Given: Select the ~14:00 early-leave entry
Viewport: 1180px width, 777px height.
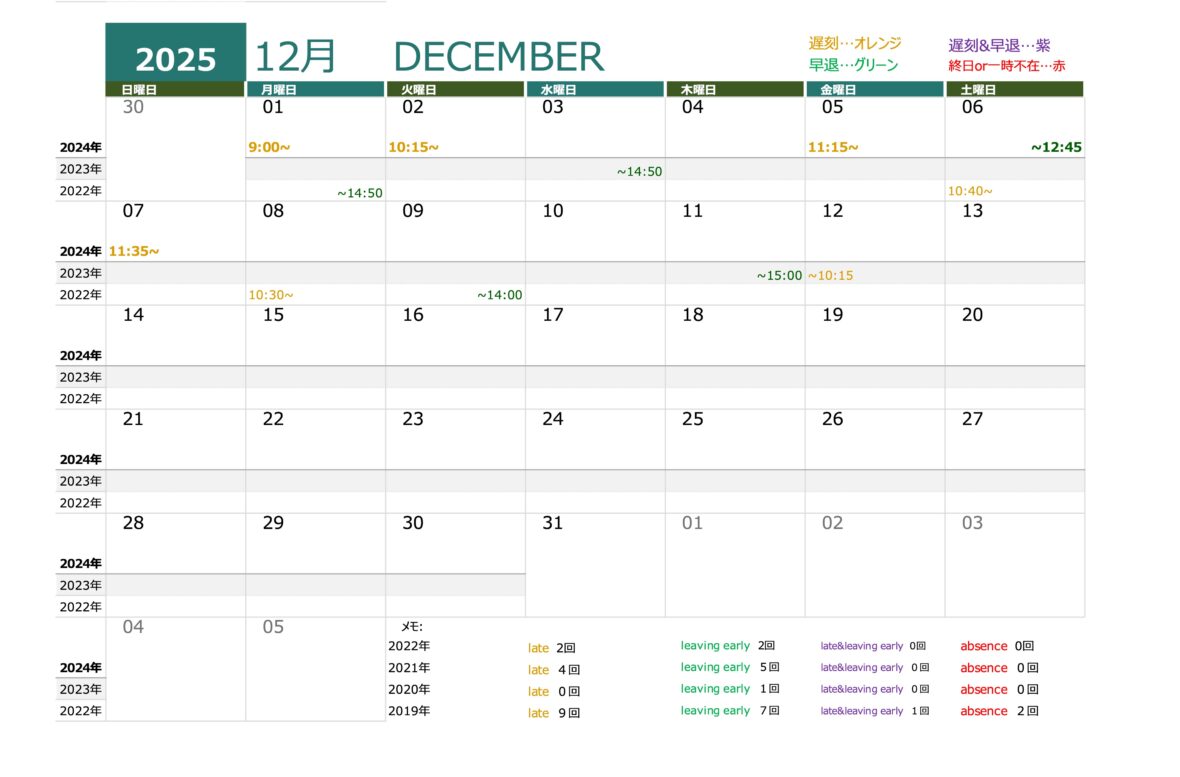Looking at the screenshot, I should coord(499,295).
